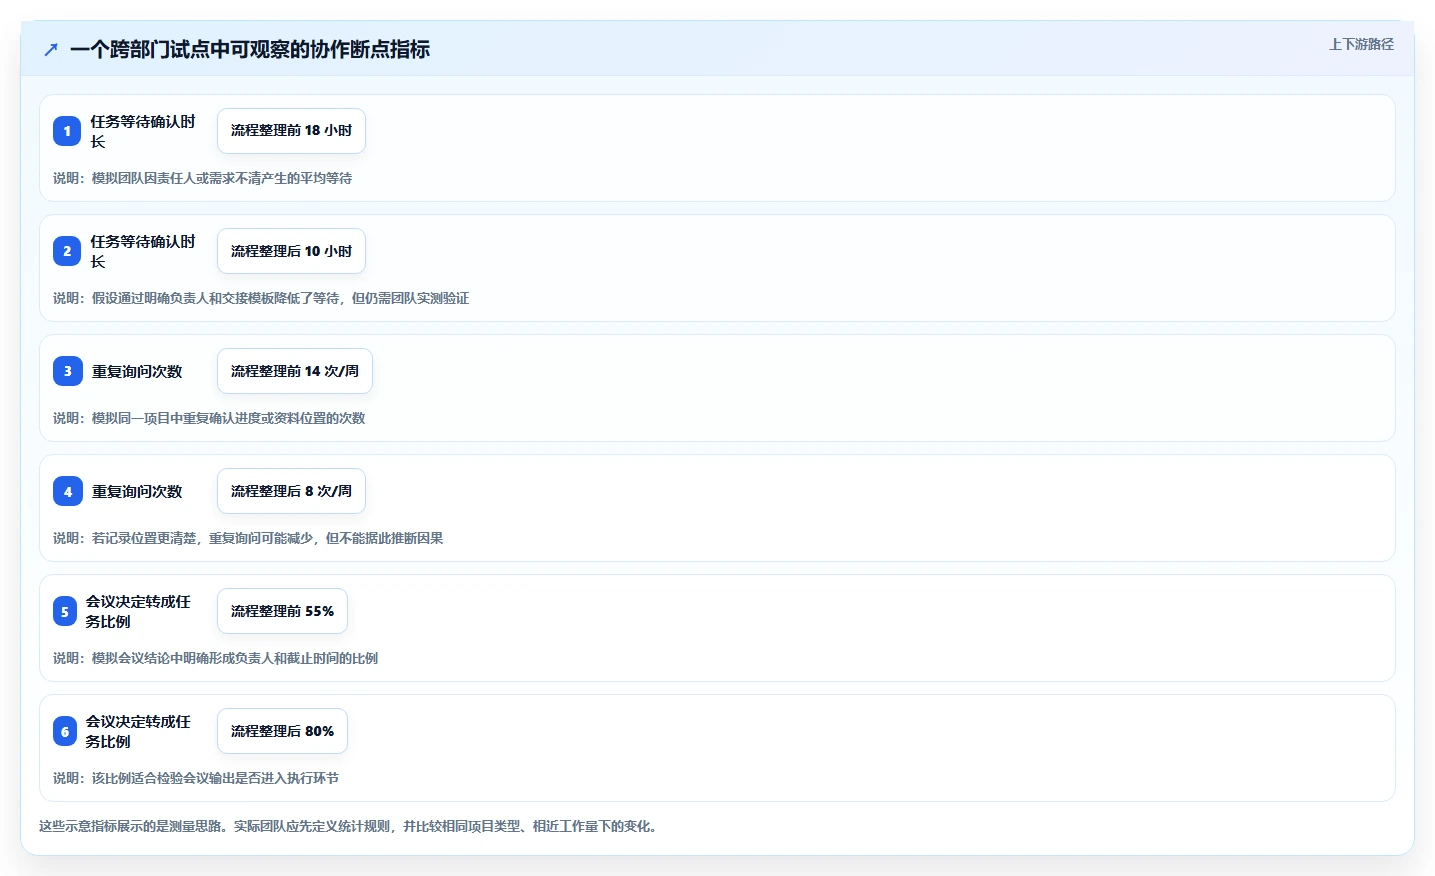Click description 该比例适合检验会议输出是否进入执行环节
This screenshot has width=1435, height=876.
(x=215, y=778)
